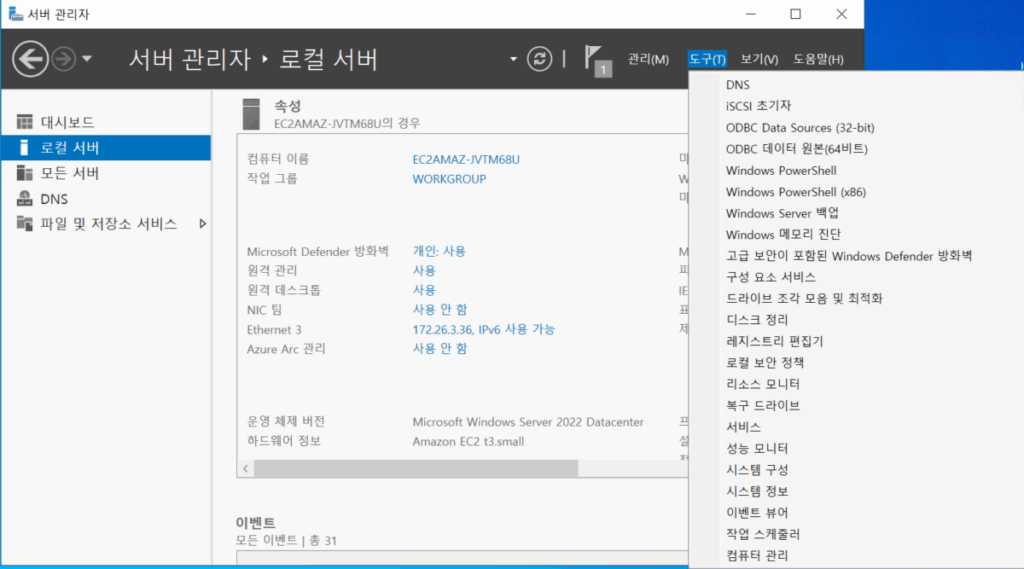Image resolution: width=1024 pixels, height=569 pixels.
Task: Click the WORKGROUP link
Action: (x=449, y=179)
